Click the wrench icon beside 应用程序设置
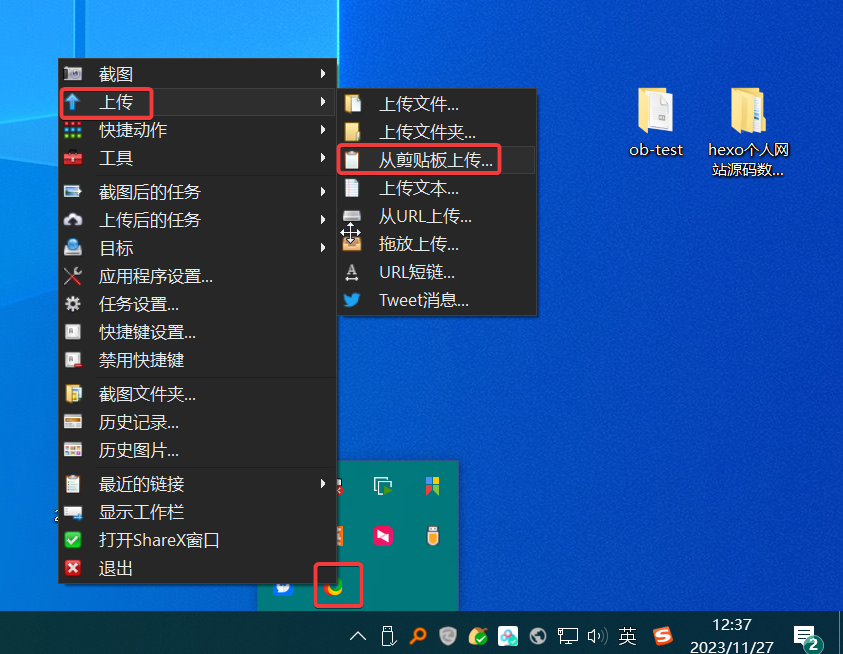 (x=73, y=276)
